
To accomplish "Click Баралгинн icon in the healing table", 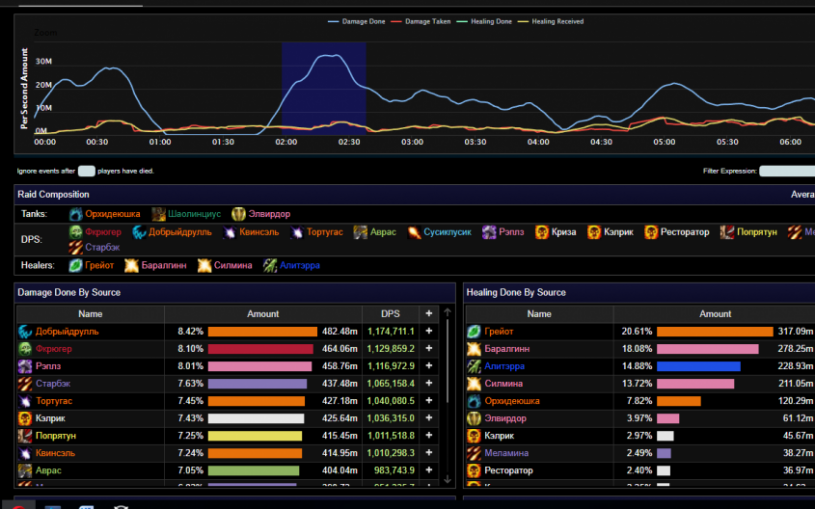I will [474, 349].
